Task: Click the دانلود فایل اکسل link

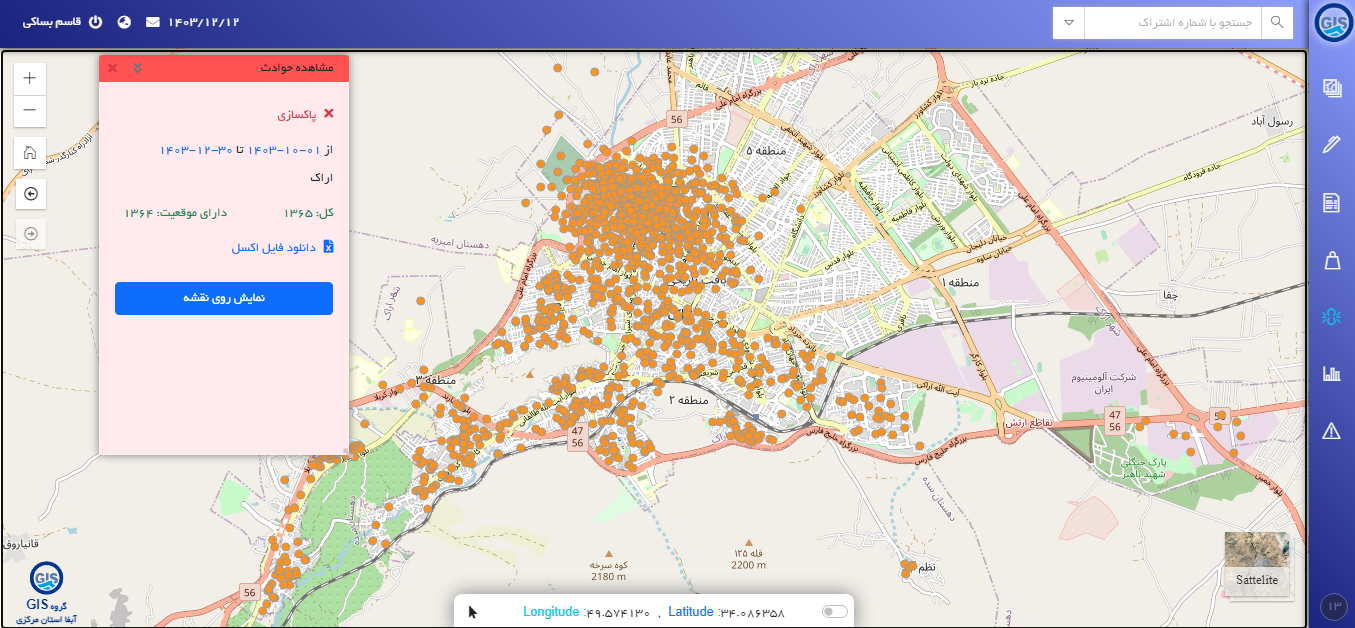Action: coord(274,247)
